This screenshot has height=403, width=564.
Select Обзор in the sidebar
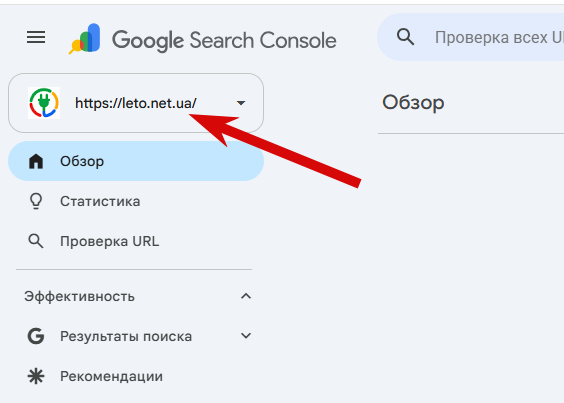click(x=136, y=161)
